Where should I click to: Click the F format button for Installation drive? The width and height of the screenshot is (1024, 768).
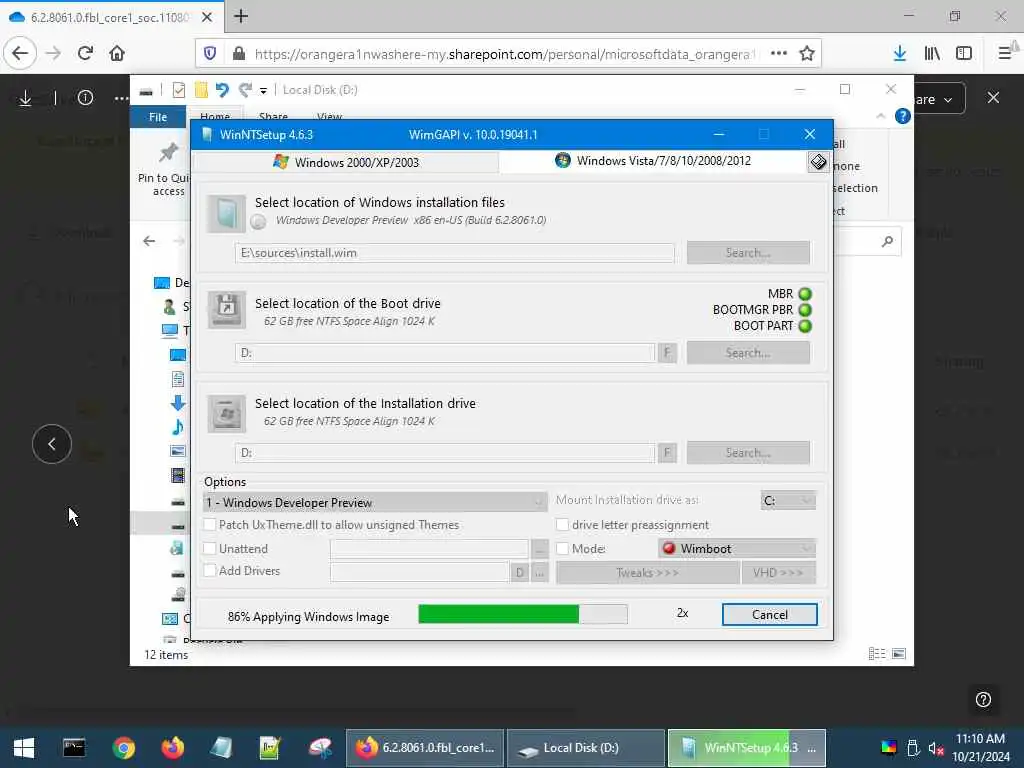[x=667, y=453]
